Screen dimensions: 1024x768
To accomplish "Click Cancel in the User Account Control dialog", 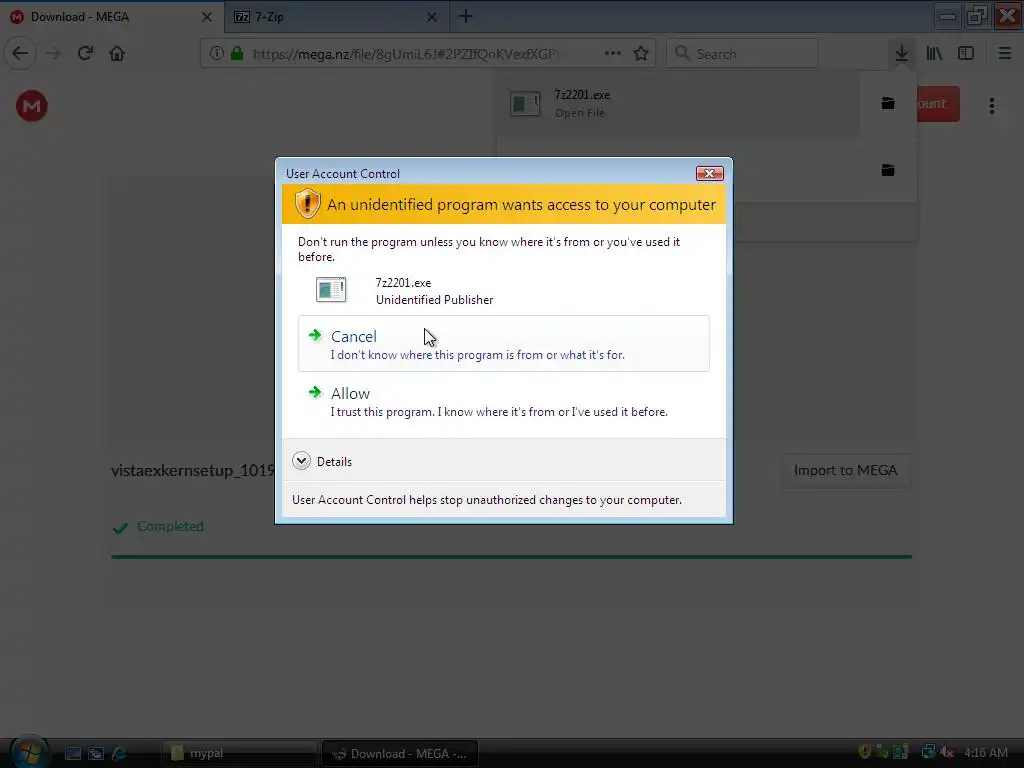I will 504,344.
